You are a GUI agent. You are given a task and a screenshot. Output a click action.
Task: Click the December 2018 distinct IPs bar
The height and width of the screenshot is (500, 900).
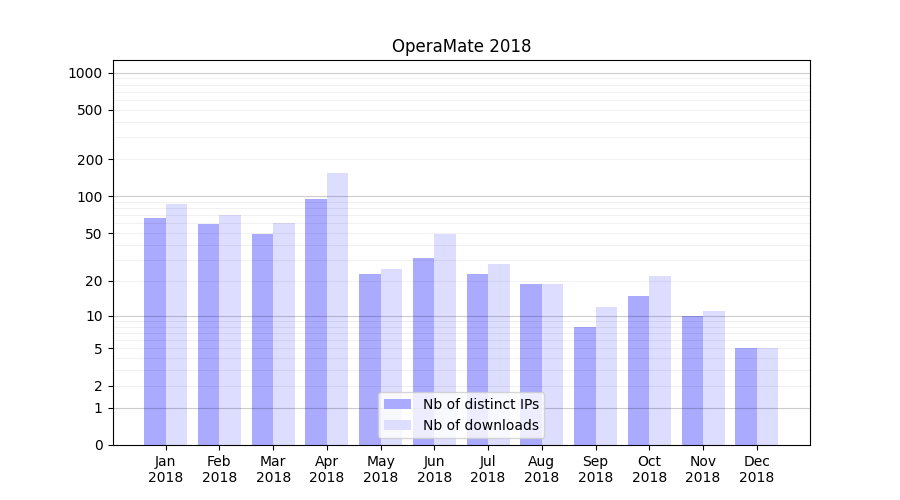coord(746,396)
